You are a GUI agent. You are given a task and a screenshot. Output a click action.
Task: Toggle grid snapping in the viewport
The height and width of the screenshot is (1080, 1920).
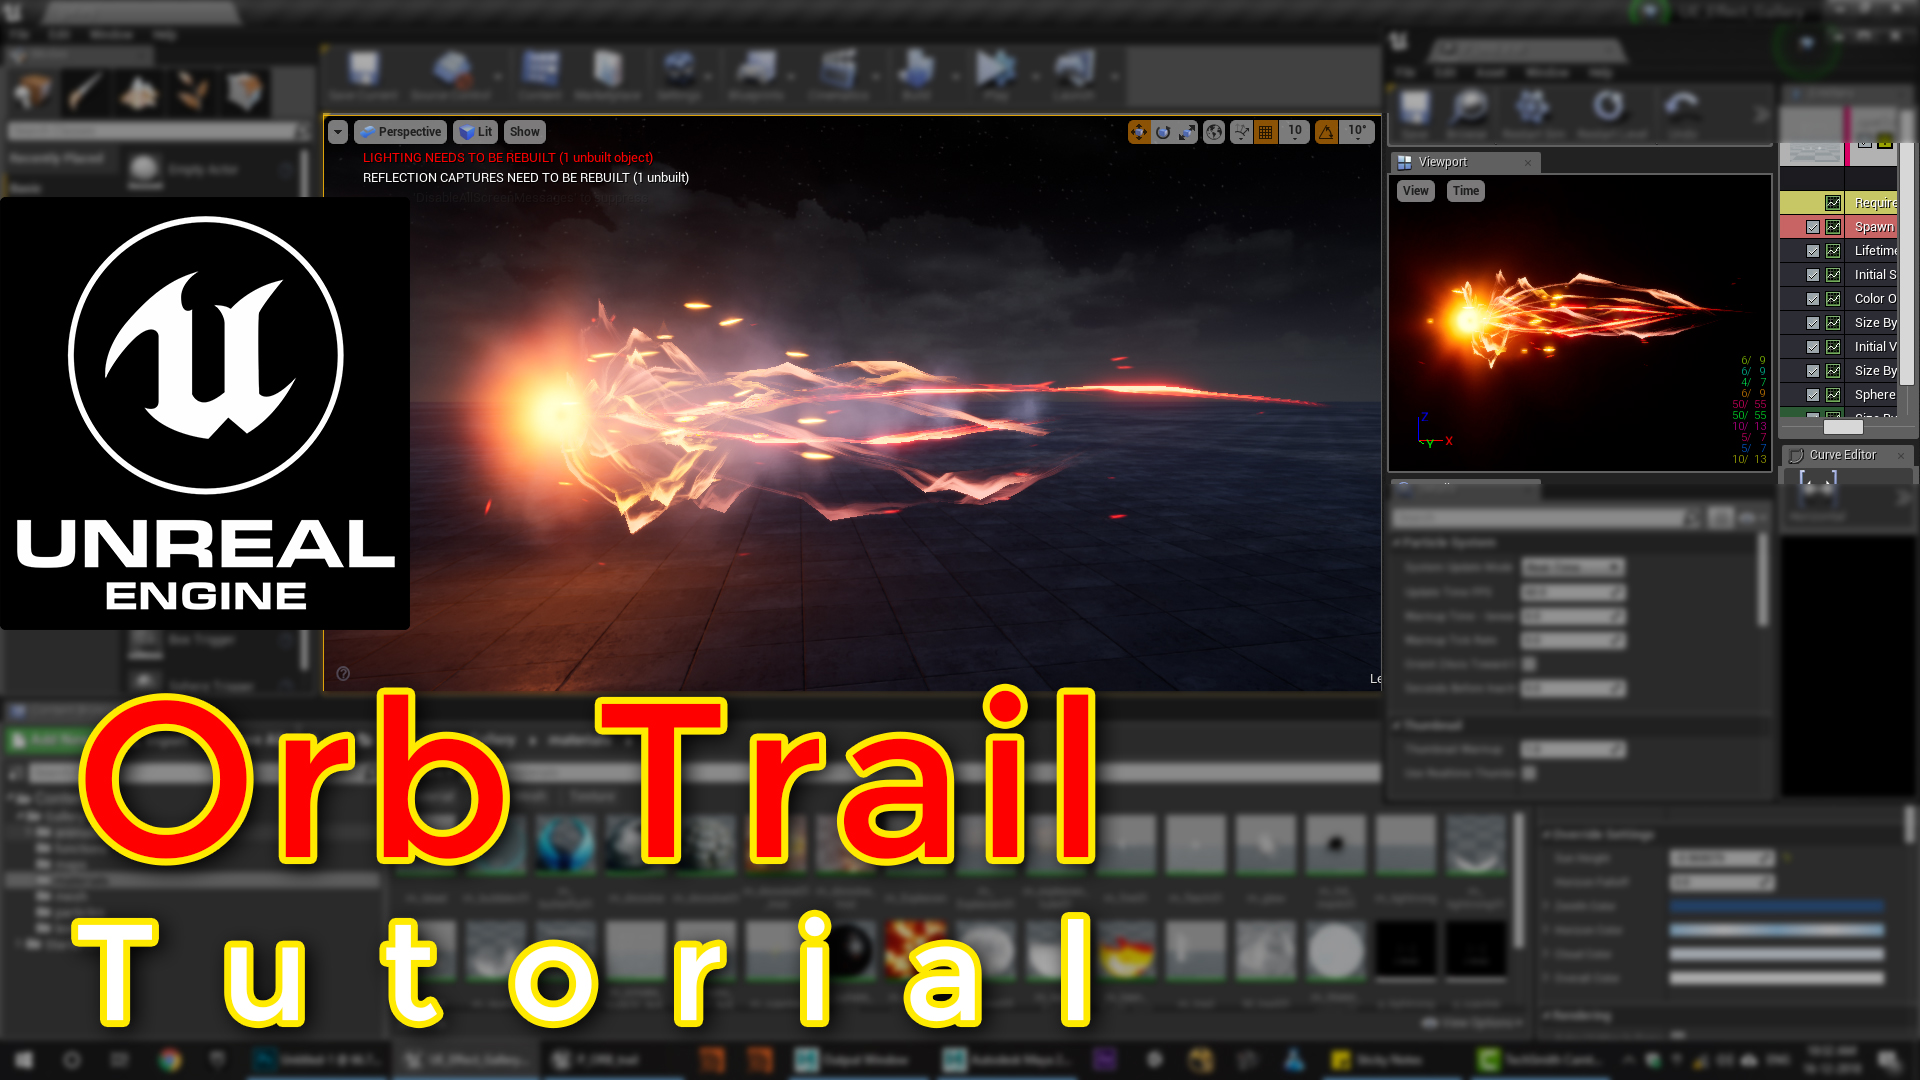coord(1266,132)
